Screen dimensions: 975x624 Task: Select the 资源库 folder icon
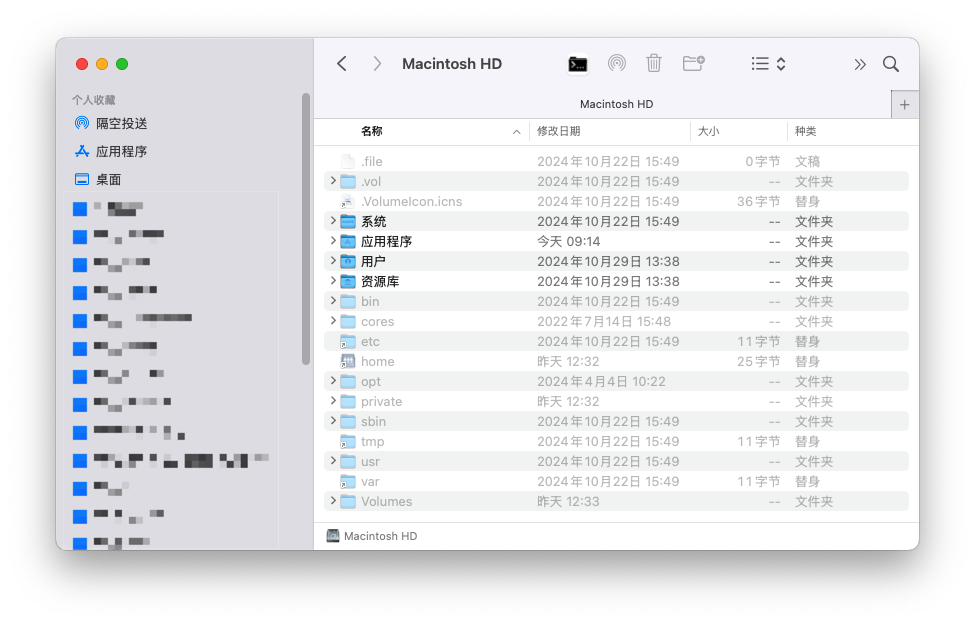348,282
